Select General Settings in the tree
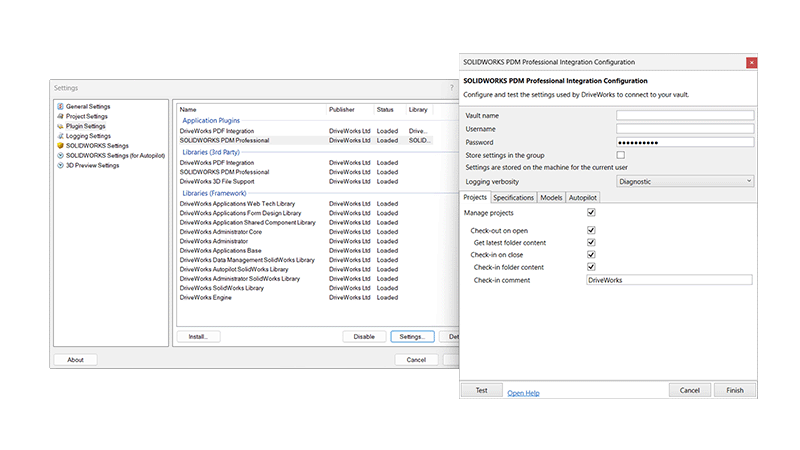 [88, 107]
